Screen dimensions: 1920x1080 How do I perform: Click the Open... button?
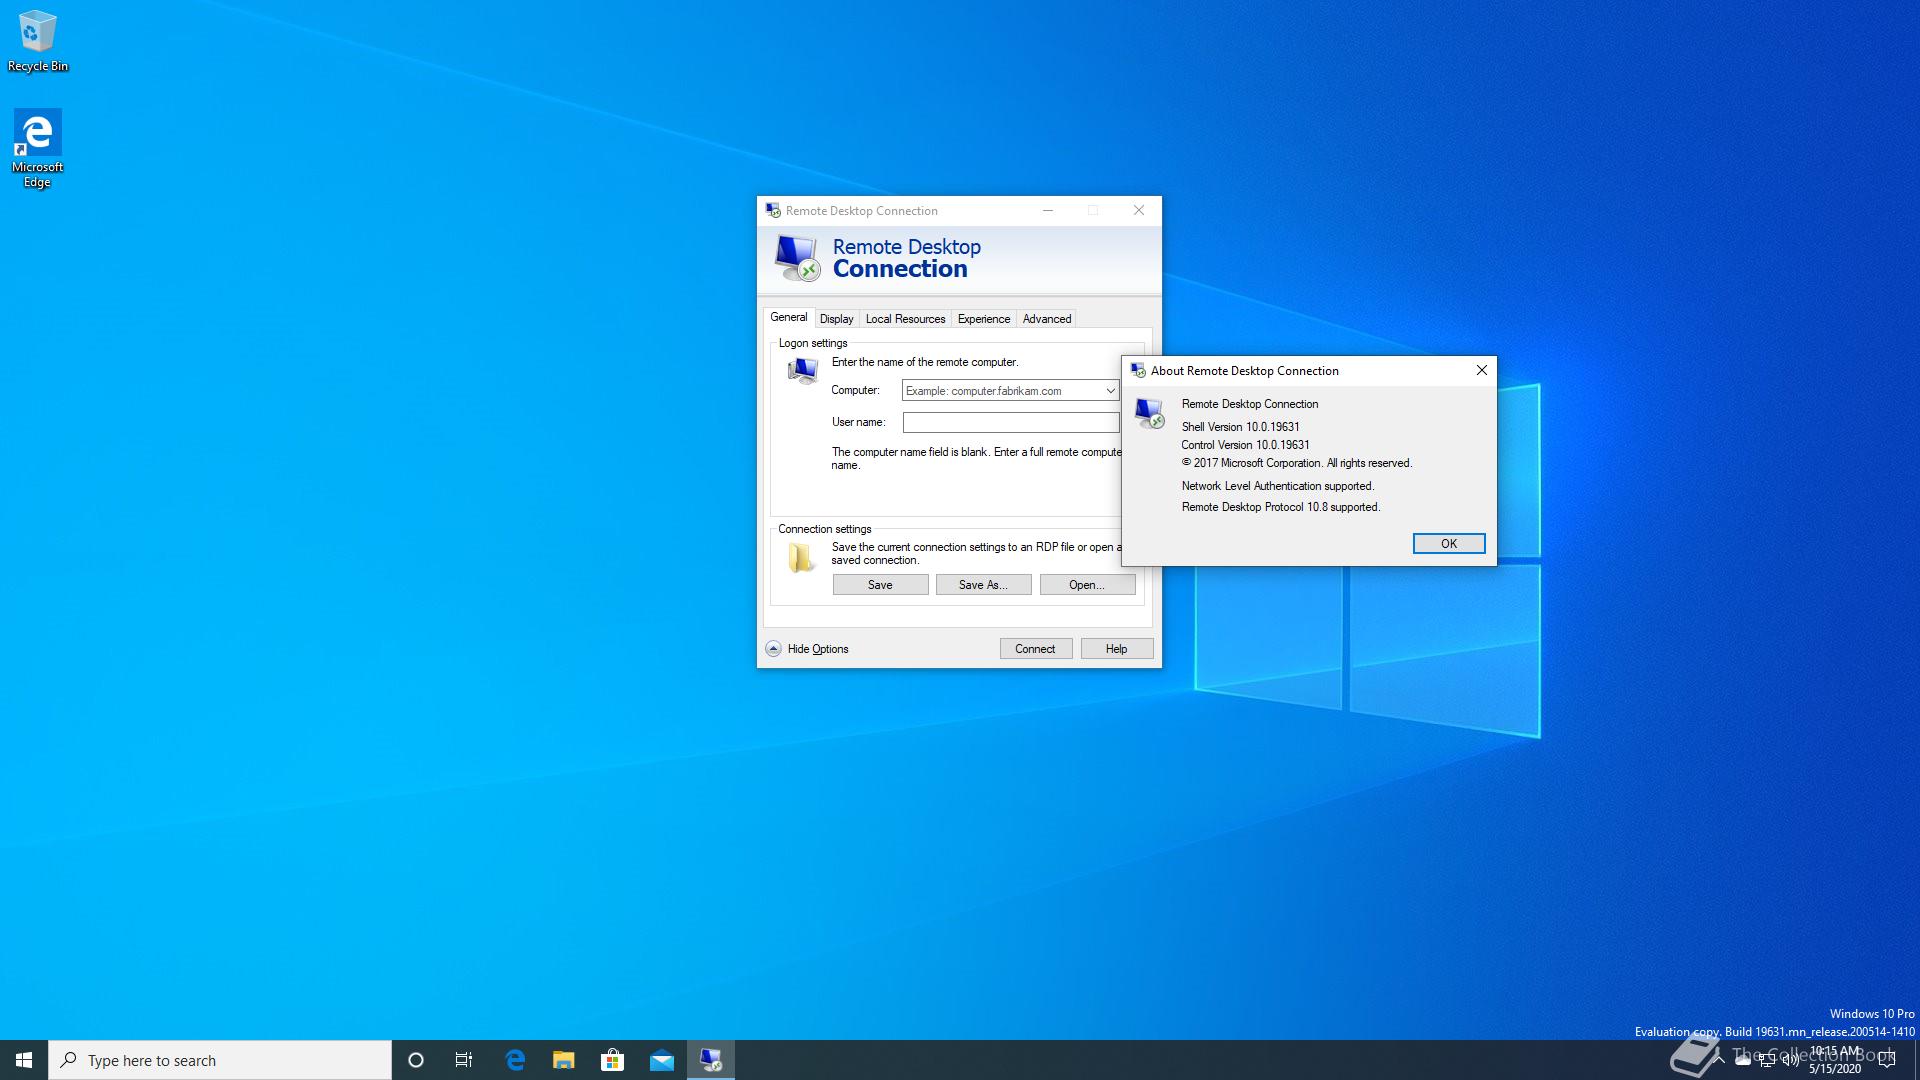click(x=1087, y=585)
